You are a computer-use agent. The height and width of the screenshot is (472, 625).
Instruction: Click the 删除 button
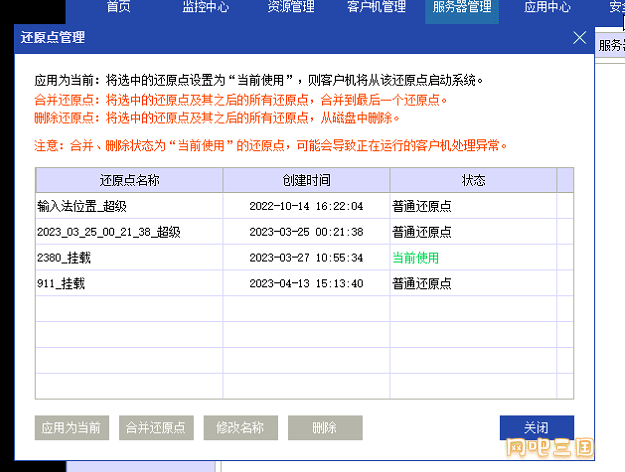325,428
